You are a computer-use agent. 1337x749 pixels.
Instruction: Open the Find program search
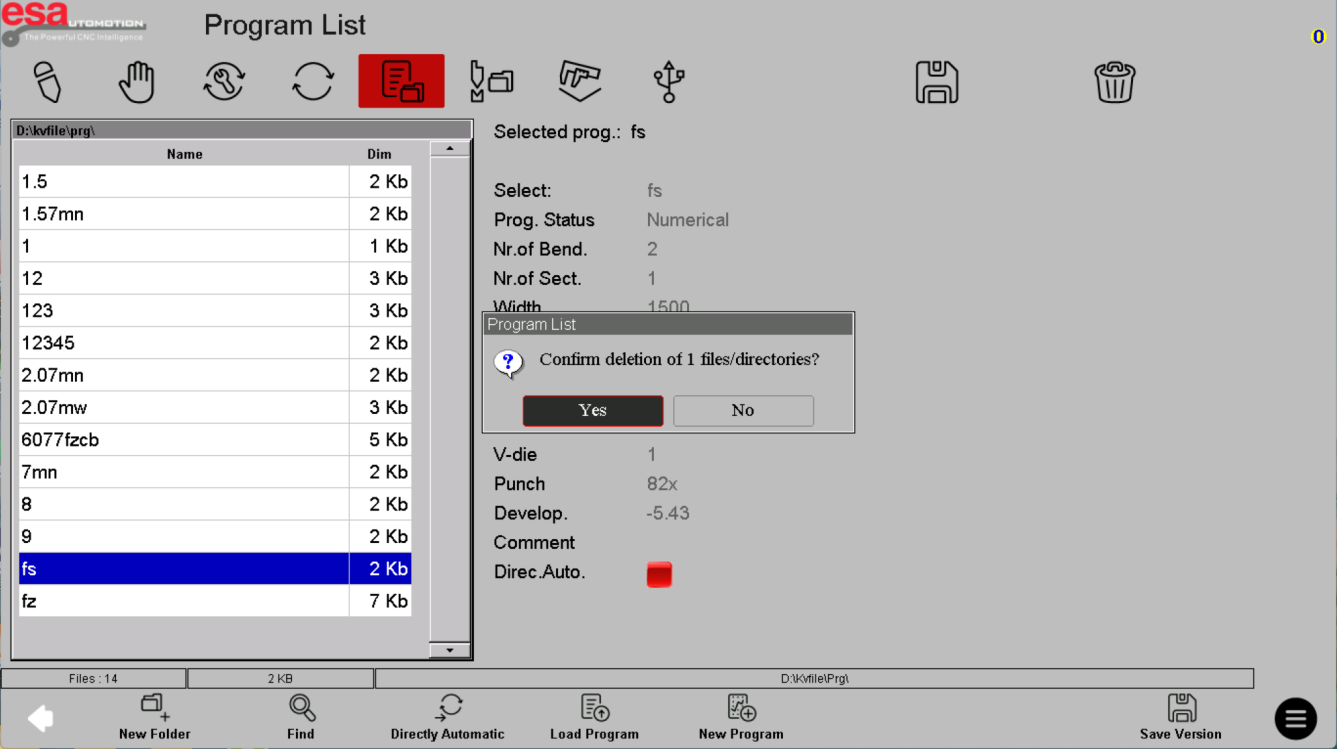301,718
